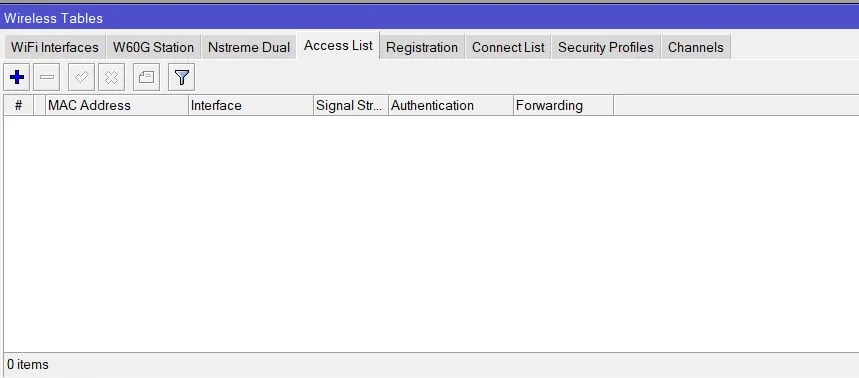The width and height of the screenshot is (859, 378).
Task: Click the enable checkmark toolbar icon
Action: 81,77
